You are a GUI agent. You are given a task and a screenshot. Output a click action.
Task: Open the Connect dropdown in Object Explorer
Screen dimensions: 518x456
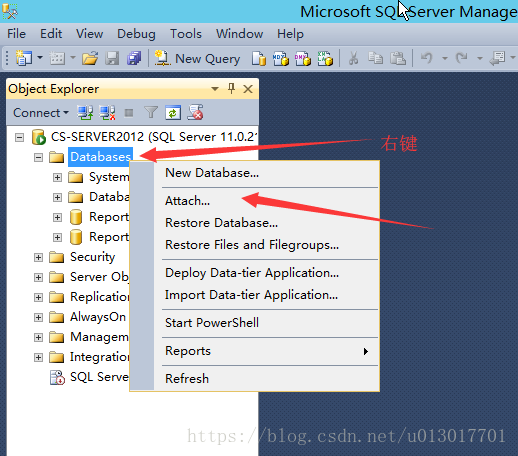pos(41,113)
